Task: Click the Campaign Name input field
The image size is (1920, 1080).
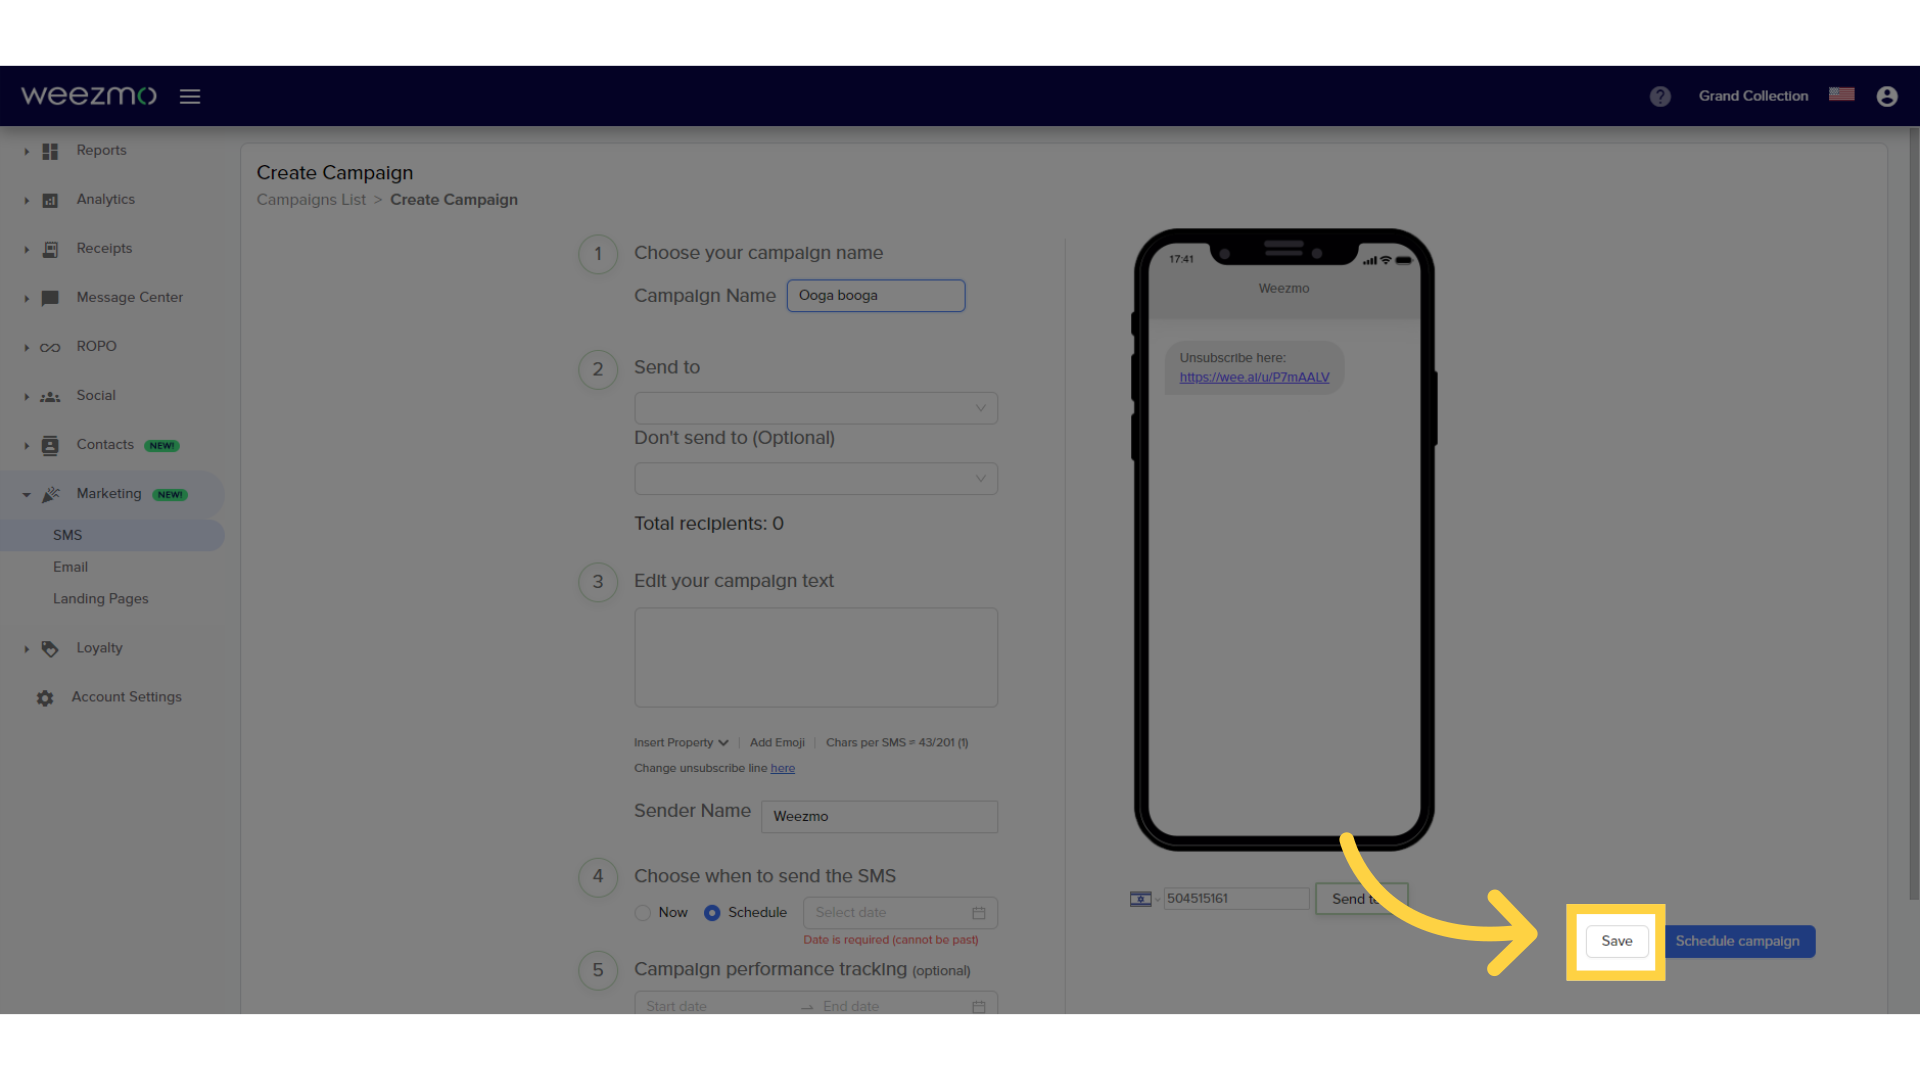Action: [x=876, y=295]
